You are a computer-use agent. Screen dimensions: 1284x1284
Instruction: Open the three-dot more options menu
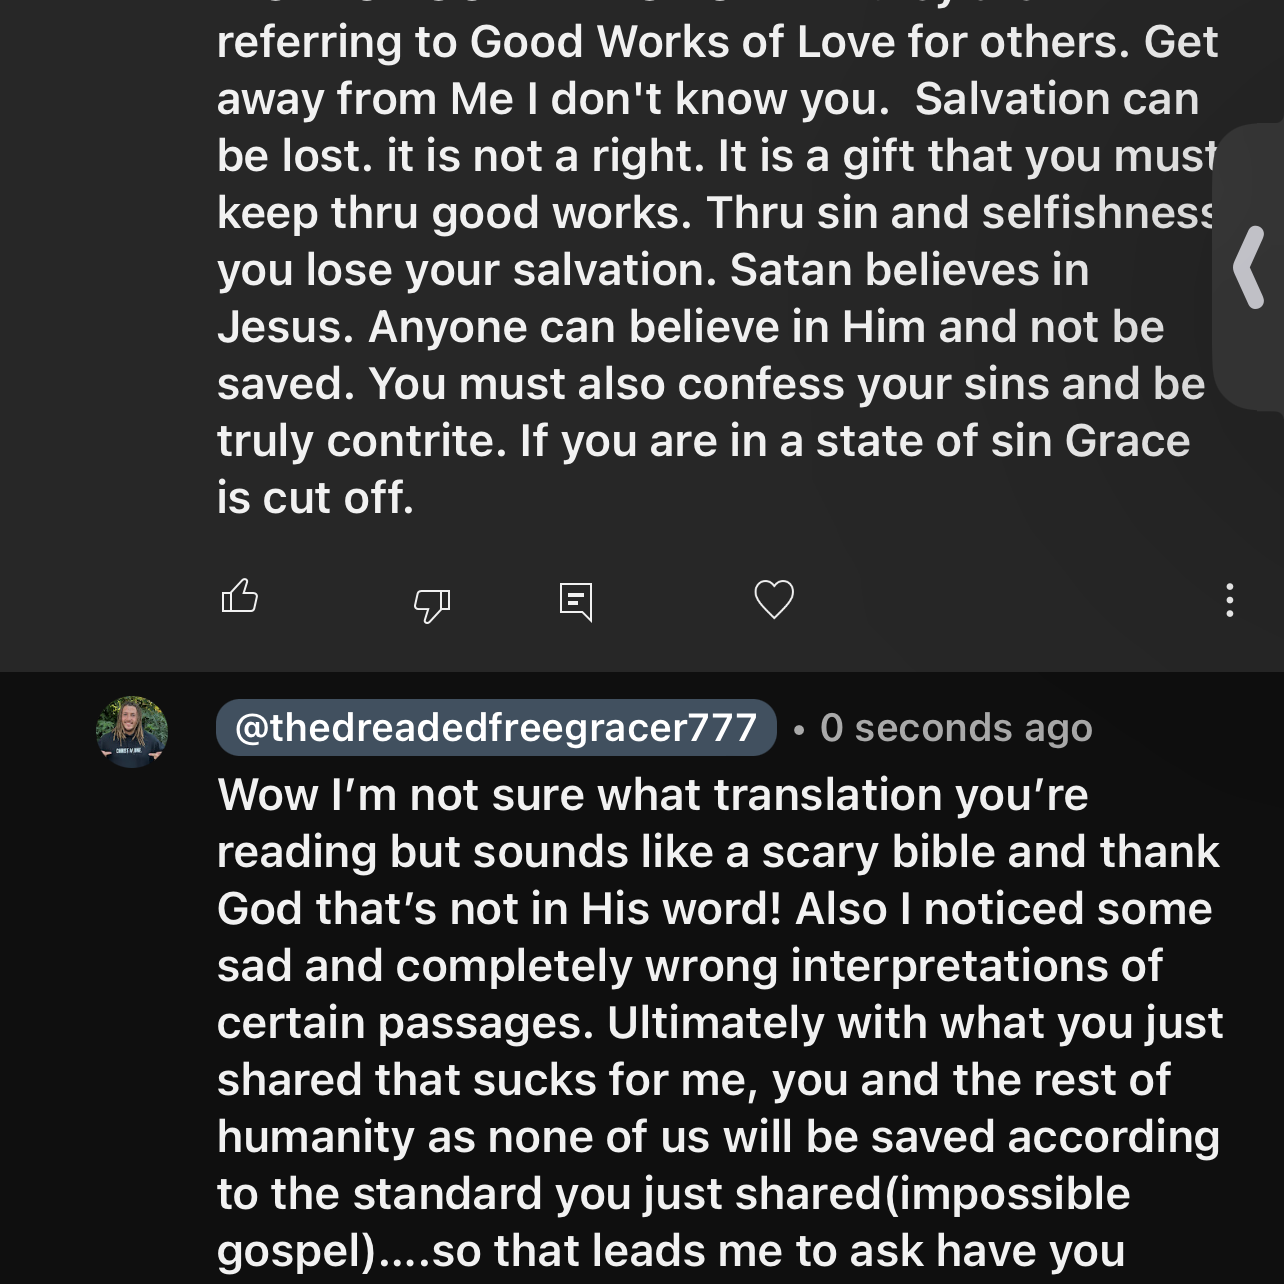pyautogui.click(x=1229, y=600)
